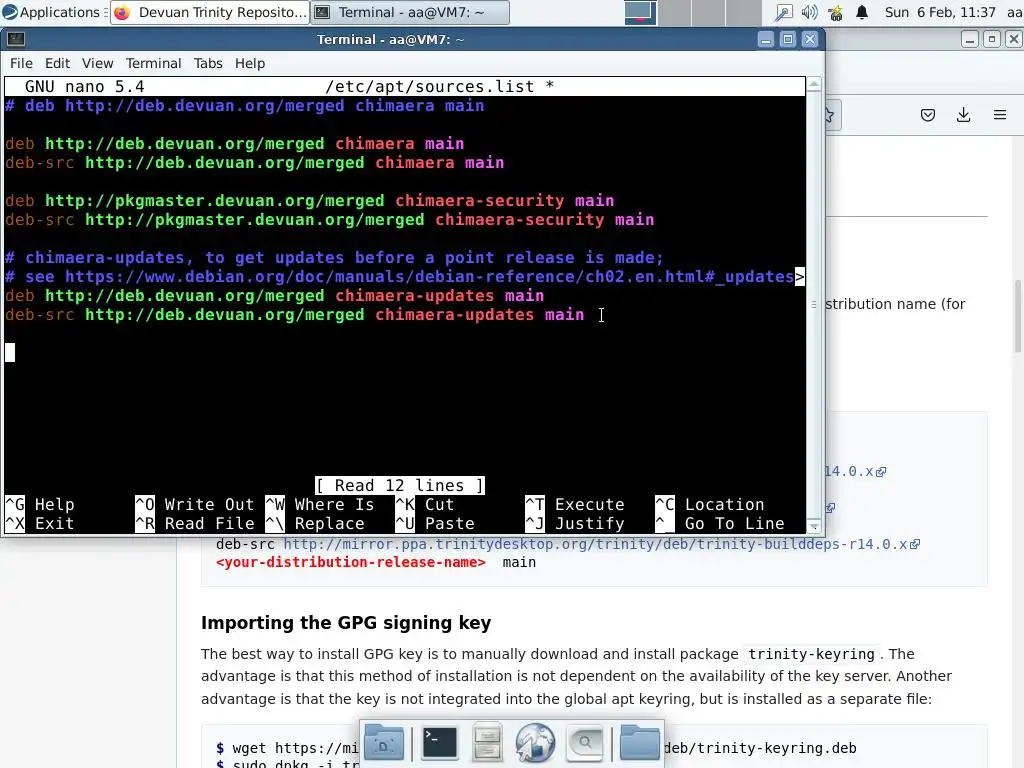Close the Terminal window

(x=810, y=39)
